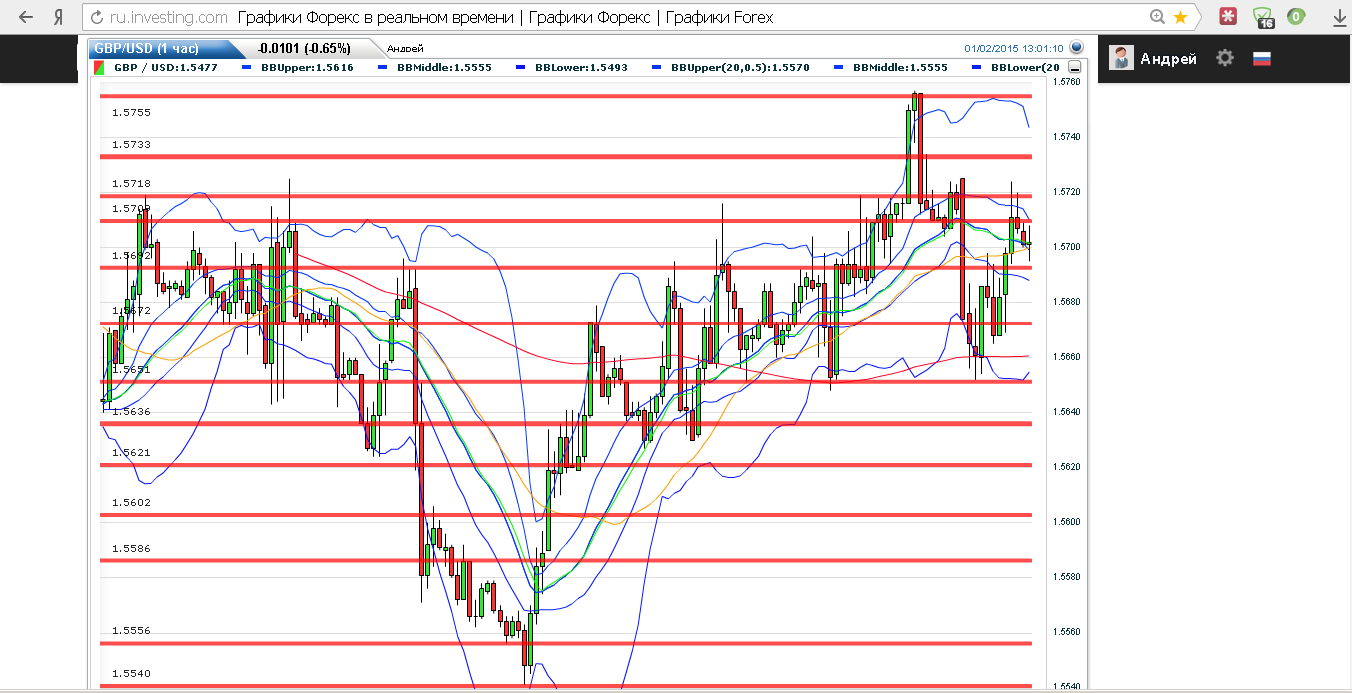Screen dimensions: 1352x693
Task: Click the blue swatch of BBLower:1.5493
Action: coord(520,67)
